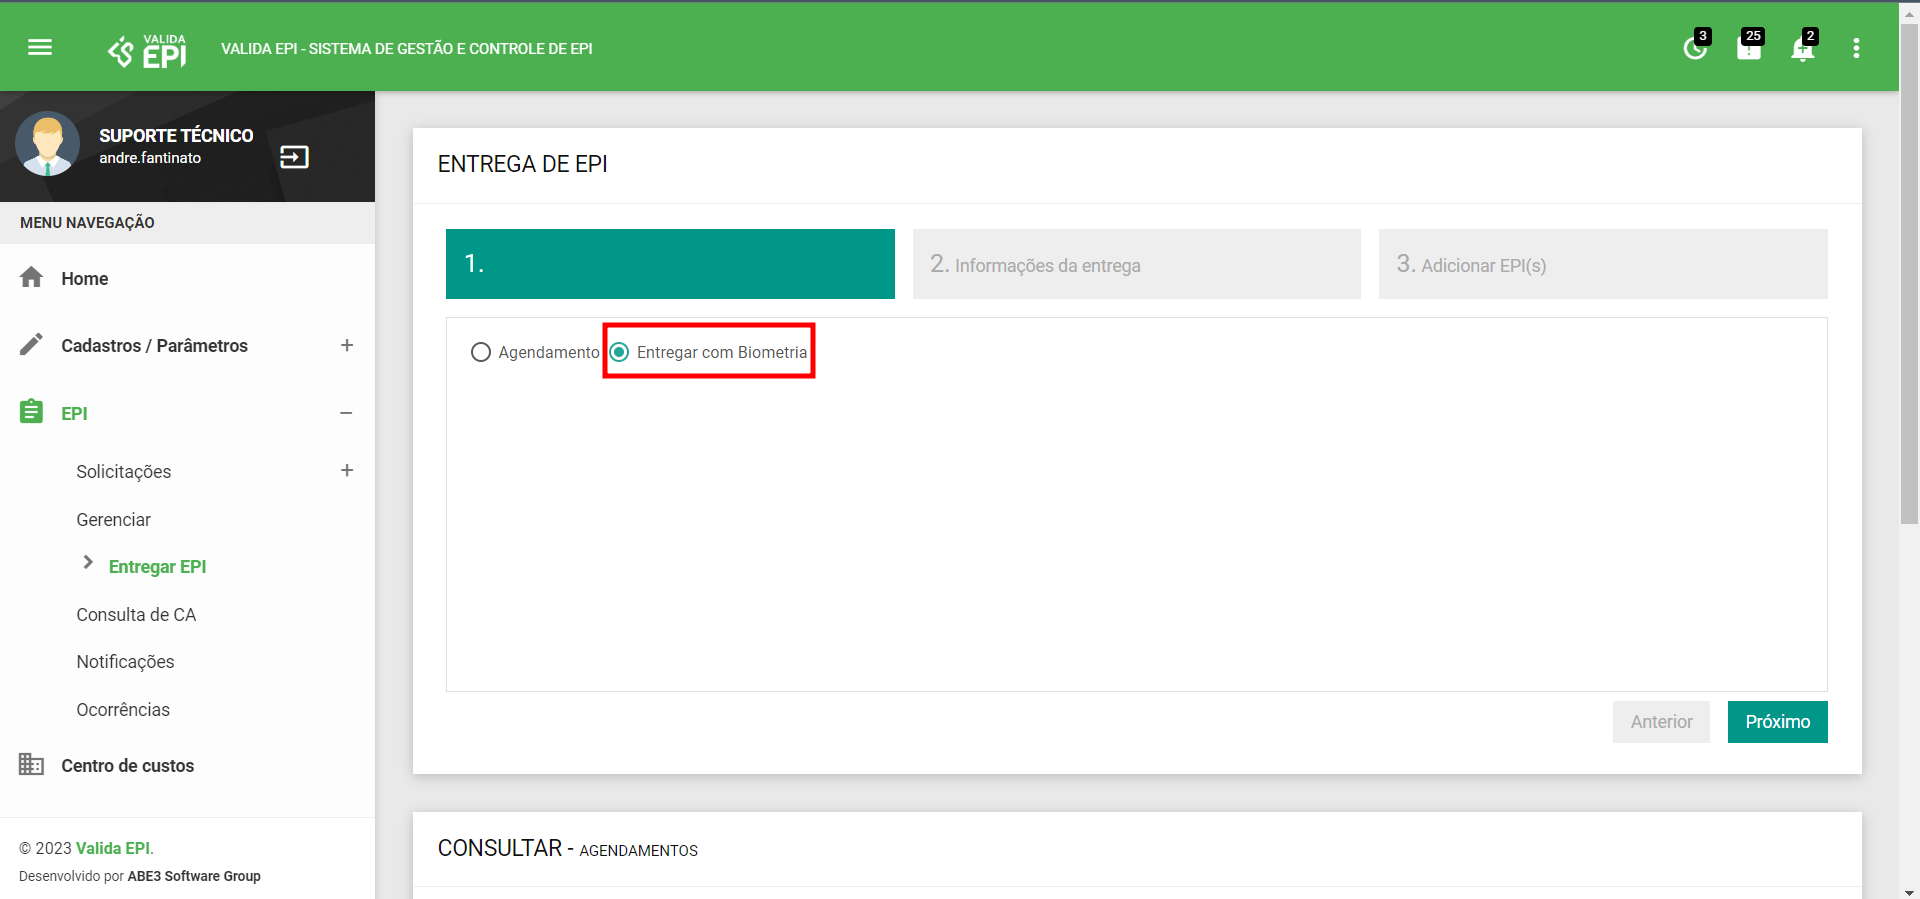Click the logout icon beside Suporte Técnico
The width and height of the screenshot is (1920, 899).
click(294, 157)
